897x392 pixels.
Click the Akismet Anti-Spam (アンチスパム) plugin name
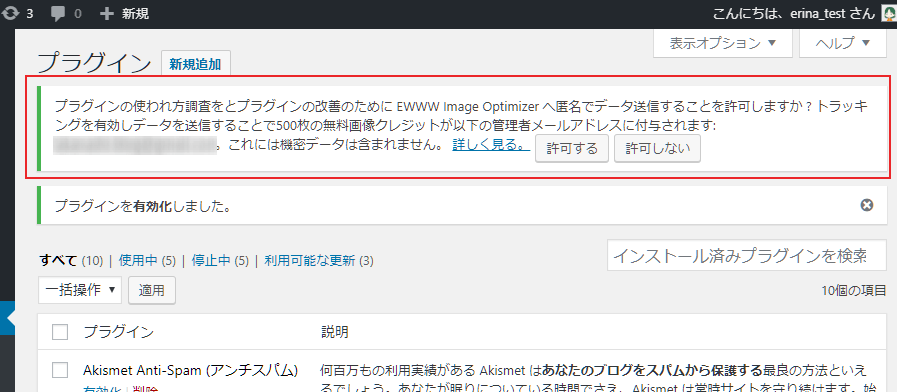click(190, 370)
